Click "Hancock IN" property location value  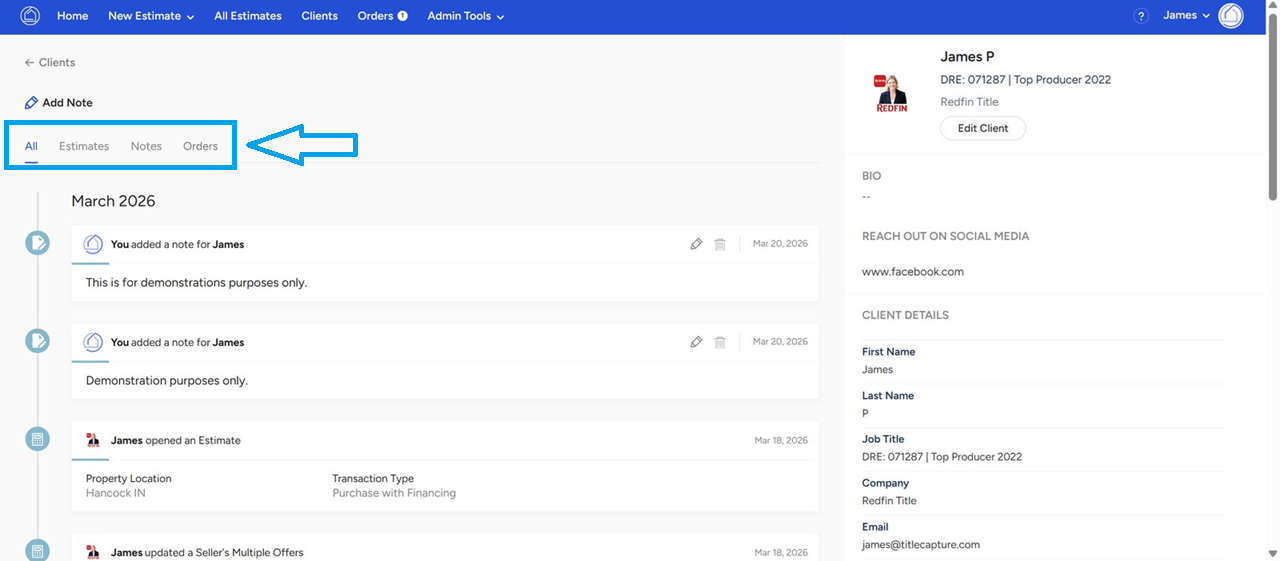pyautogui.click(x=116, y=493)
